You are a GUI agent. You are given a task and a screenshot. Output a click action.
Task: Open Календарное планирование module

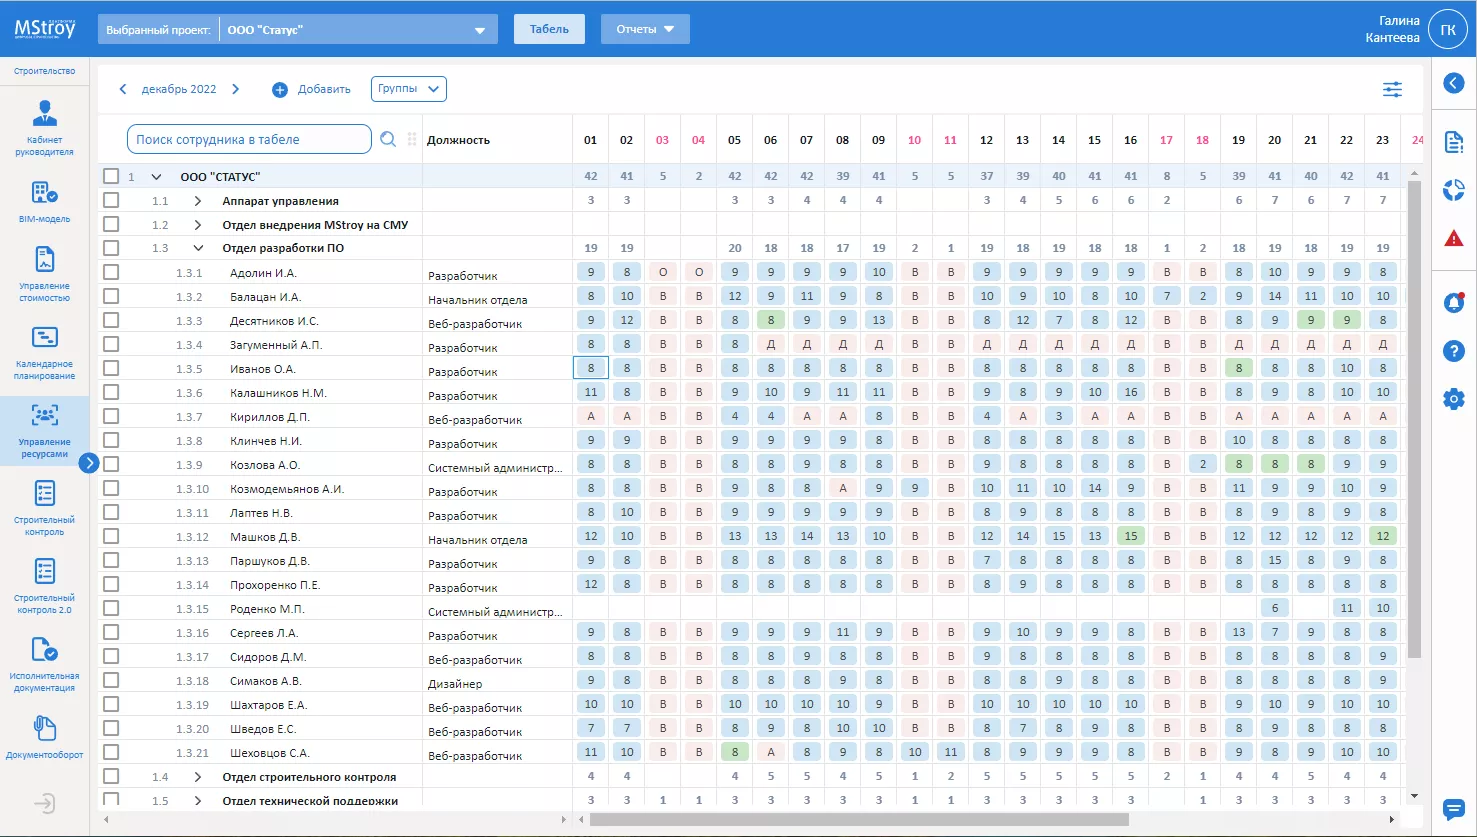point(44,352)
